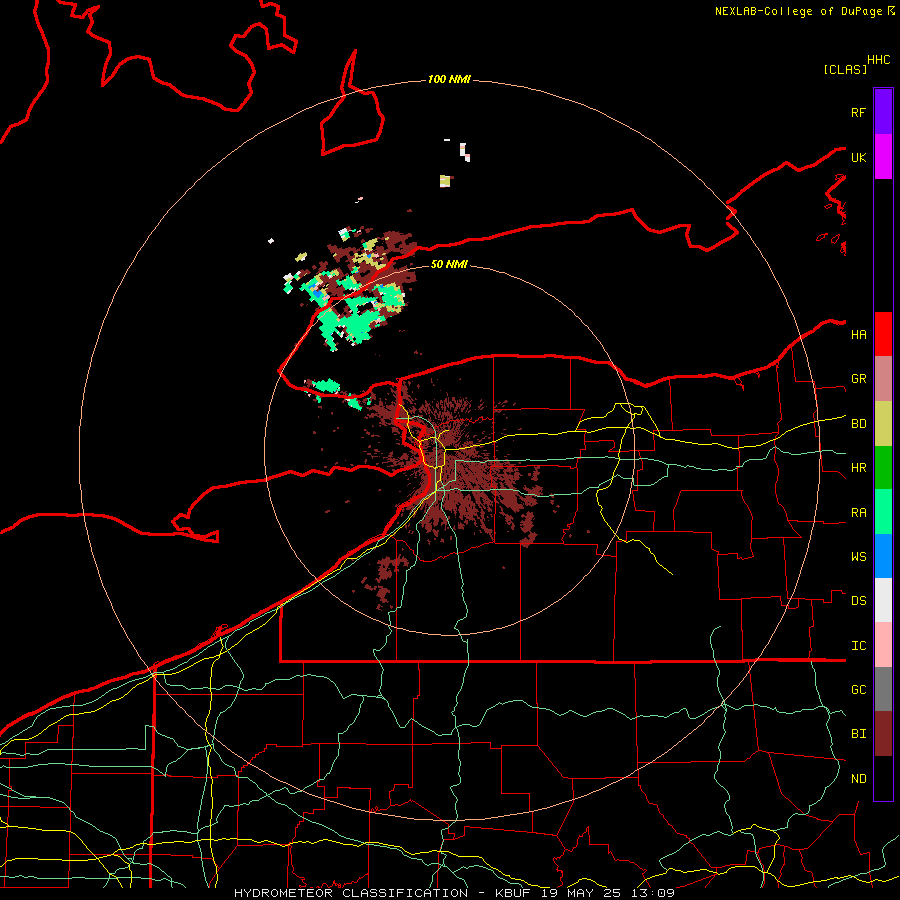Click the WS legend label
900x900 pixels.
(858, 557)
